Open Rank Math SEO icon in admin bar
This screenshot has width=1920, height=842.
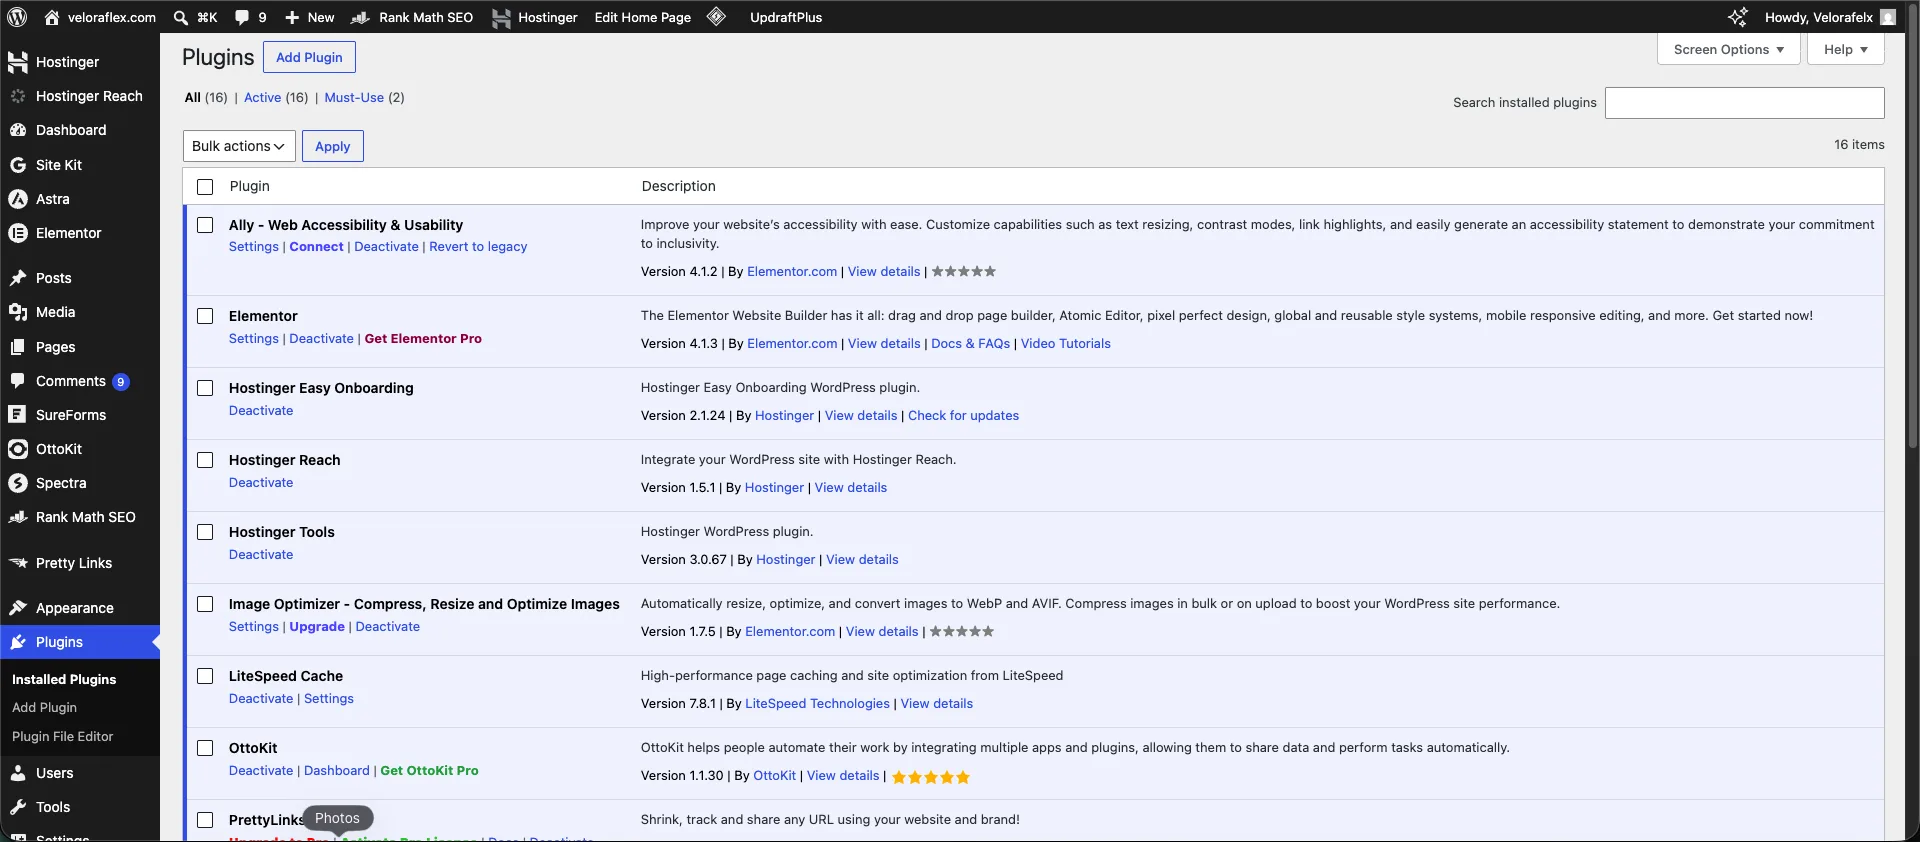tap(361, 17)
